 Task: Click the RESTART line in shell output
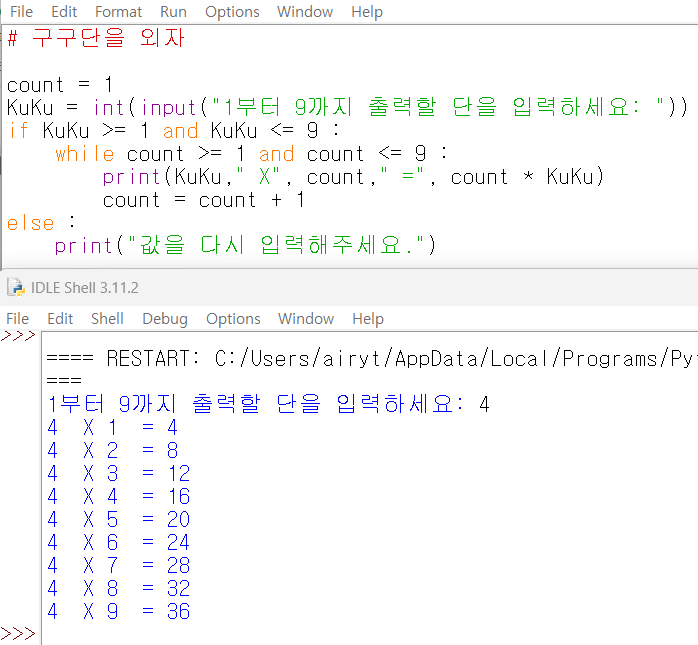tap(372, 358)
